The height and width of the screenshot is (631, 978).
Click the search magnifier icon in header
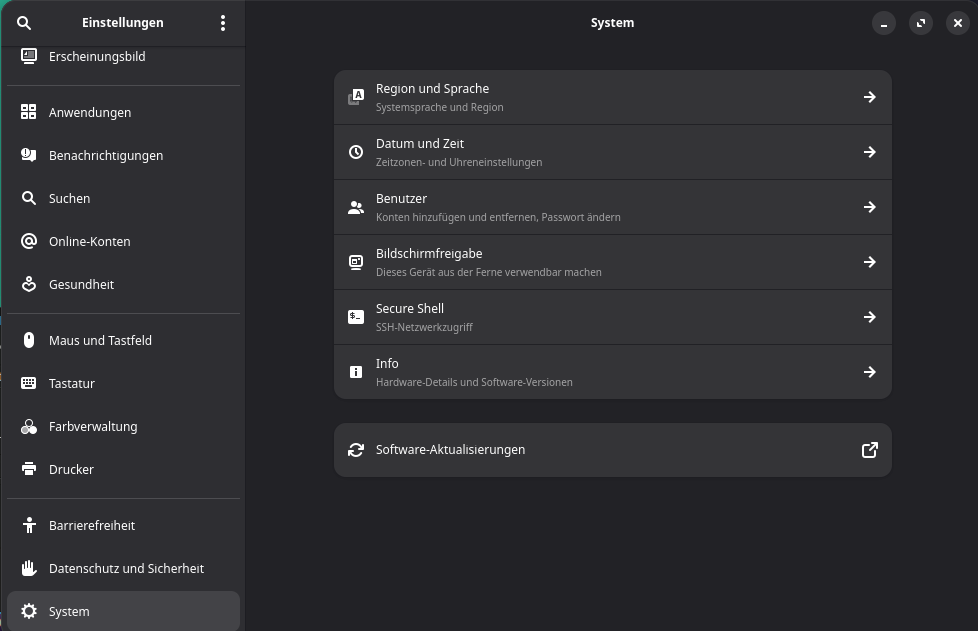tap(25, 23)
